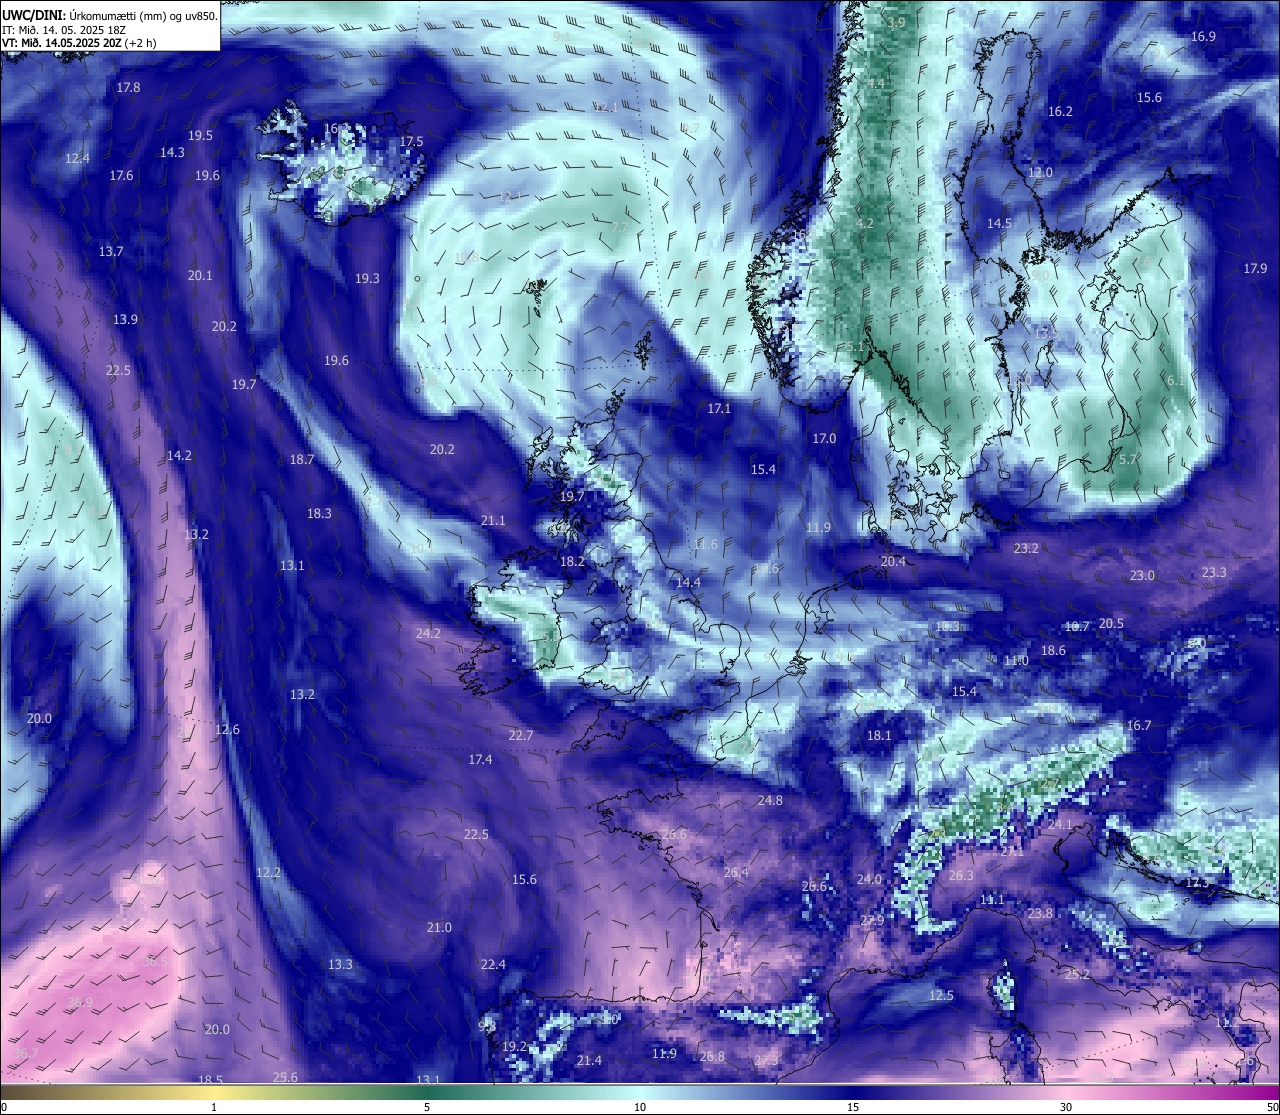Click the 17.6 value on the map
The height and width of the screenshot is (1115, 1280).
[121, 176]
